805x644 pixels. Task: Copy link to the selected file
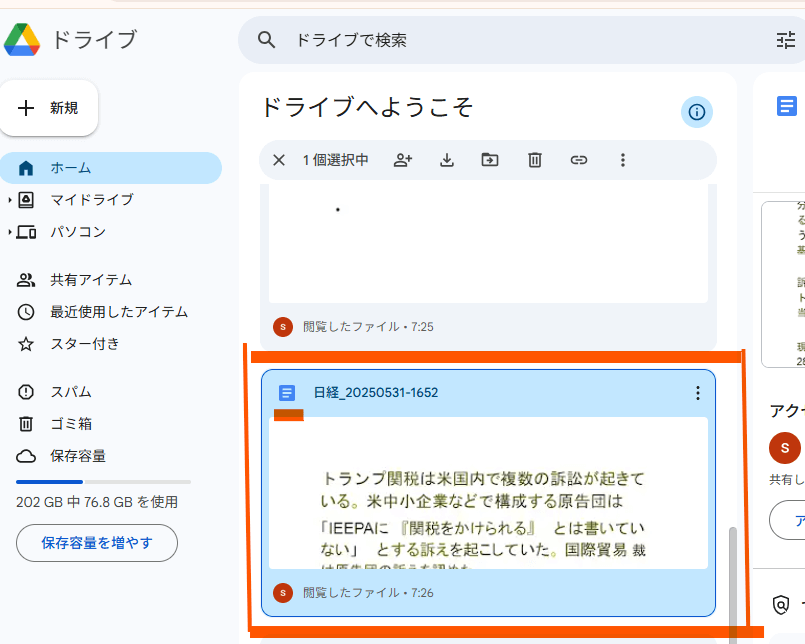[579, 160]
